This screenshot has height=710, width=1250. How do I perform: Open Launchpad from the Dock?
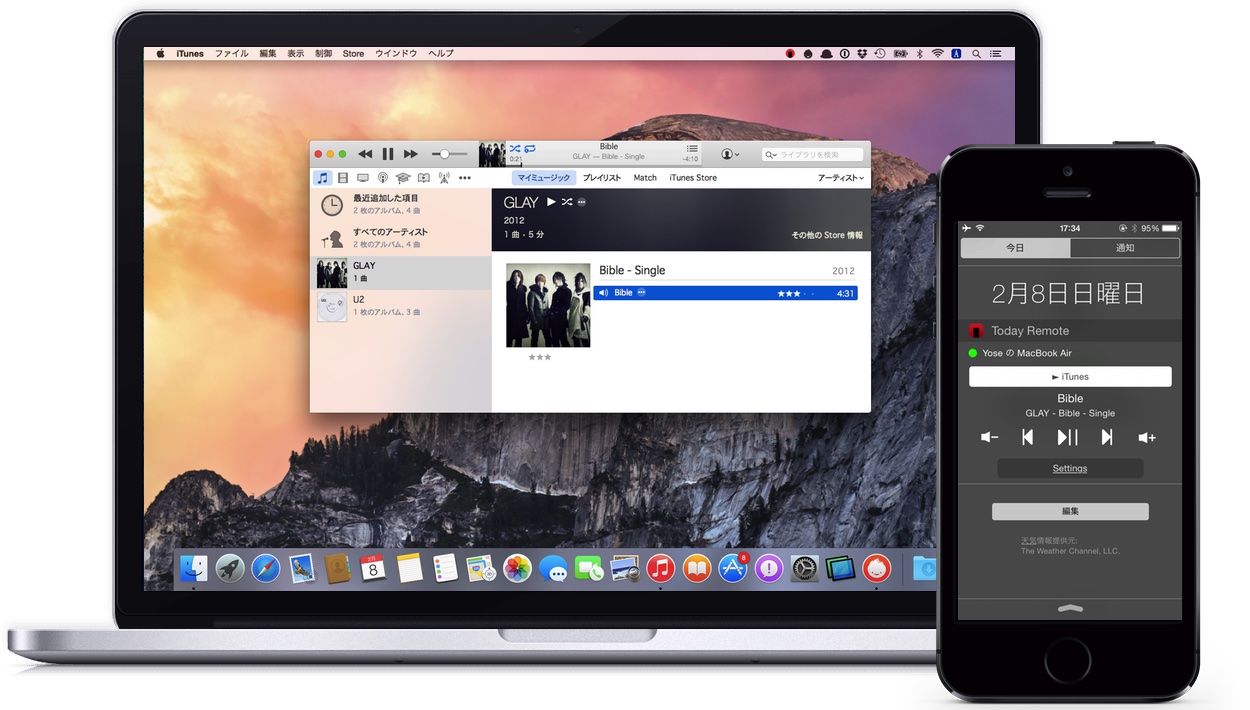click(x=230, y=568)
